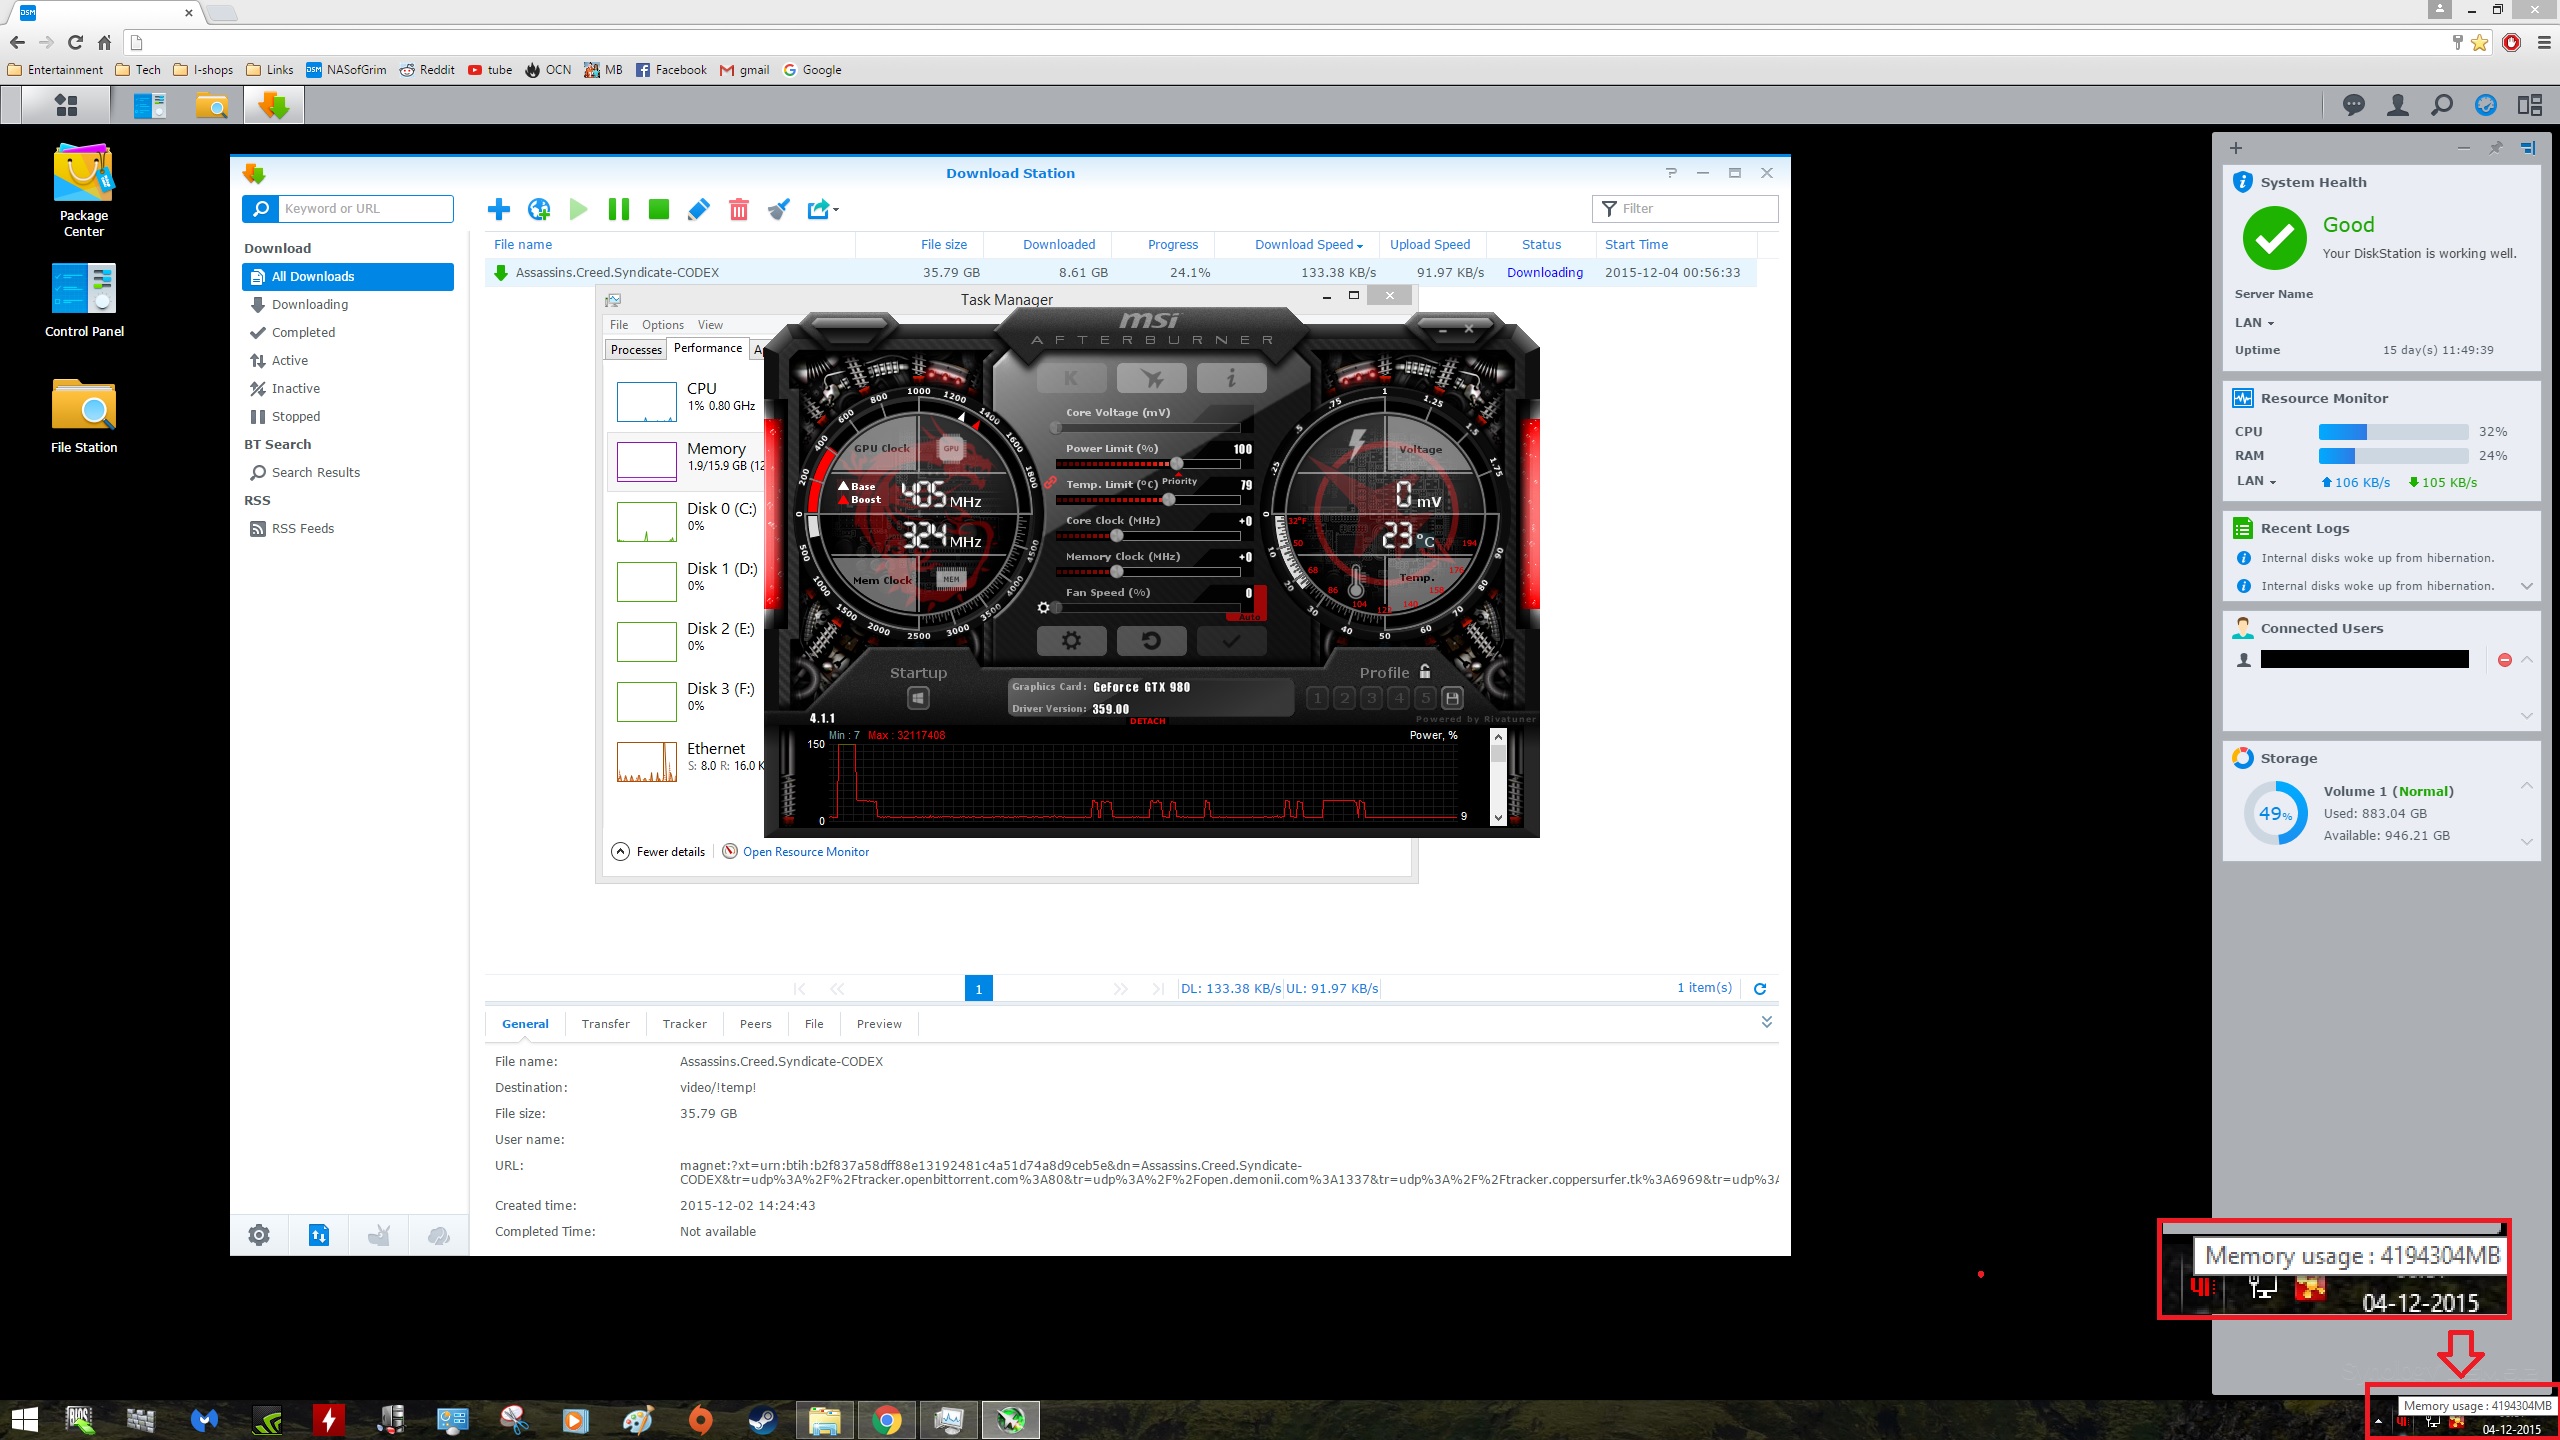
Task: Select Downloading category in sidebar
Action: 348,305
